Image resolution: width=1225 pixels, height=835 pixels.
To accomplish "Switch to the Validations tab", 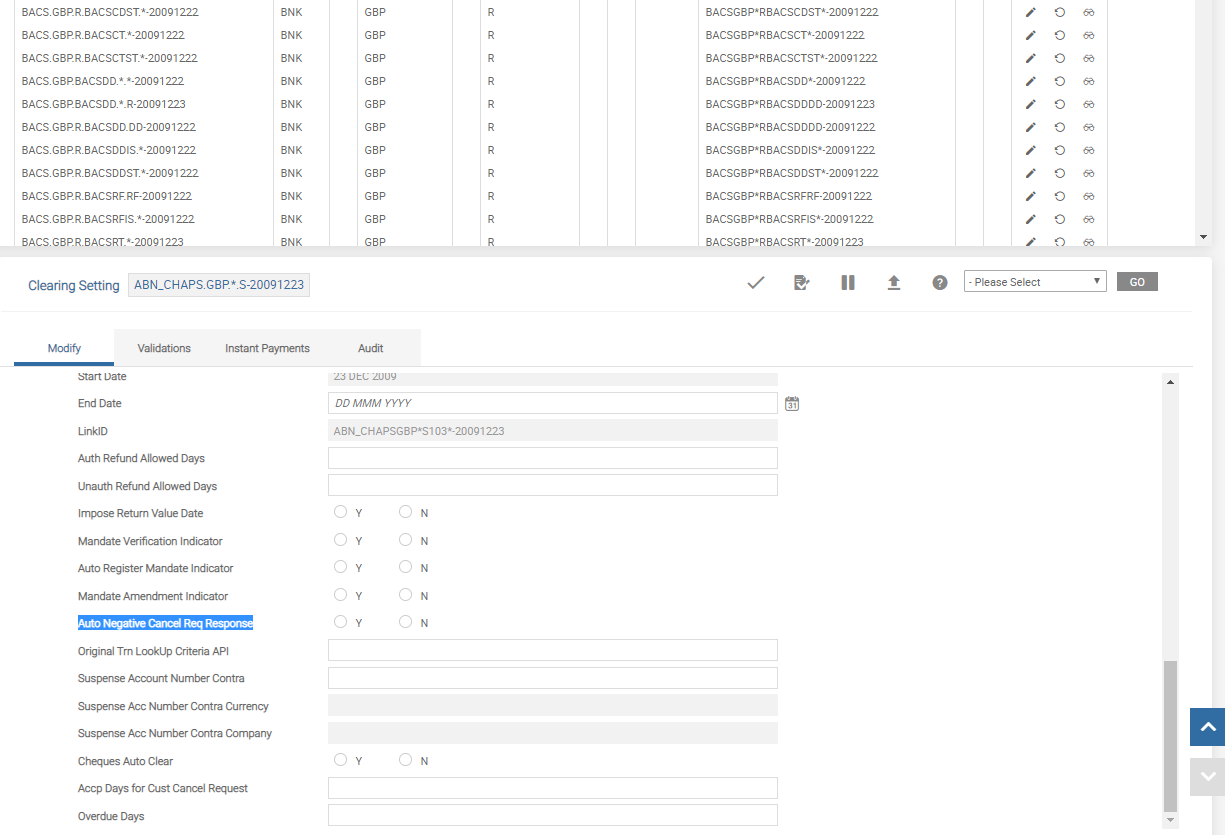I will [164, 348].
